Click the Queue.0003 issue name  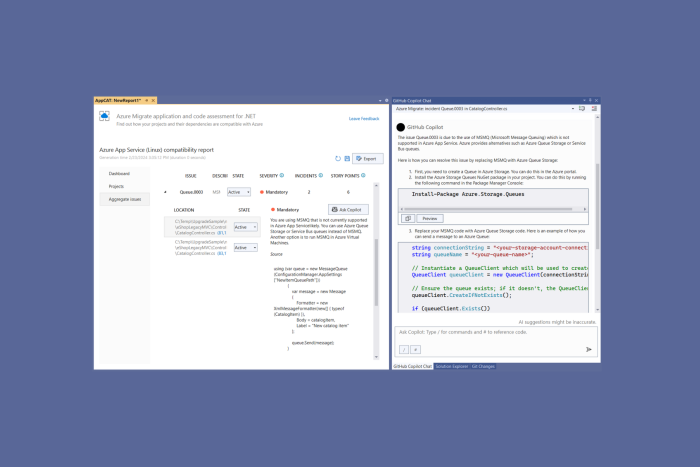191,192
